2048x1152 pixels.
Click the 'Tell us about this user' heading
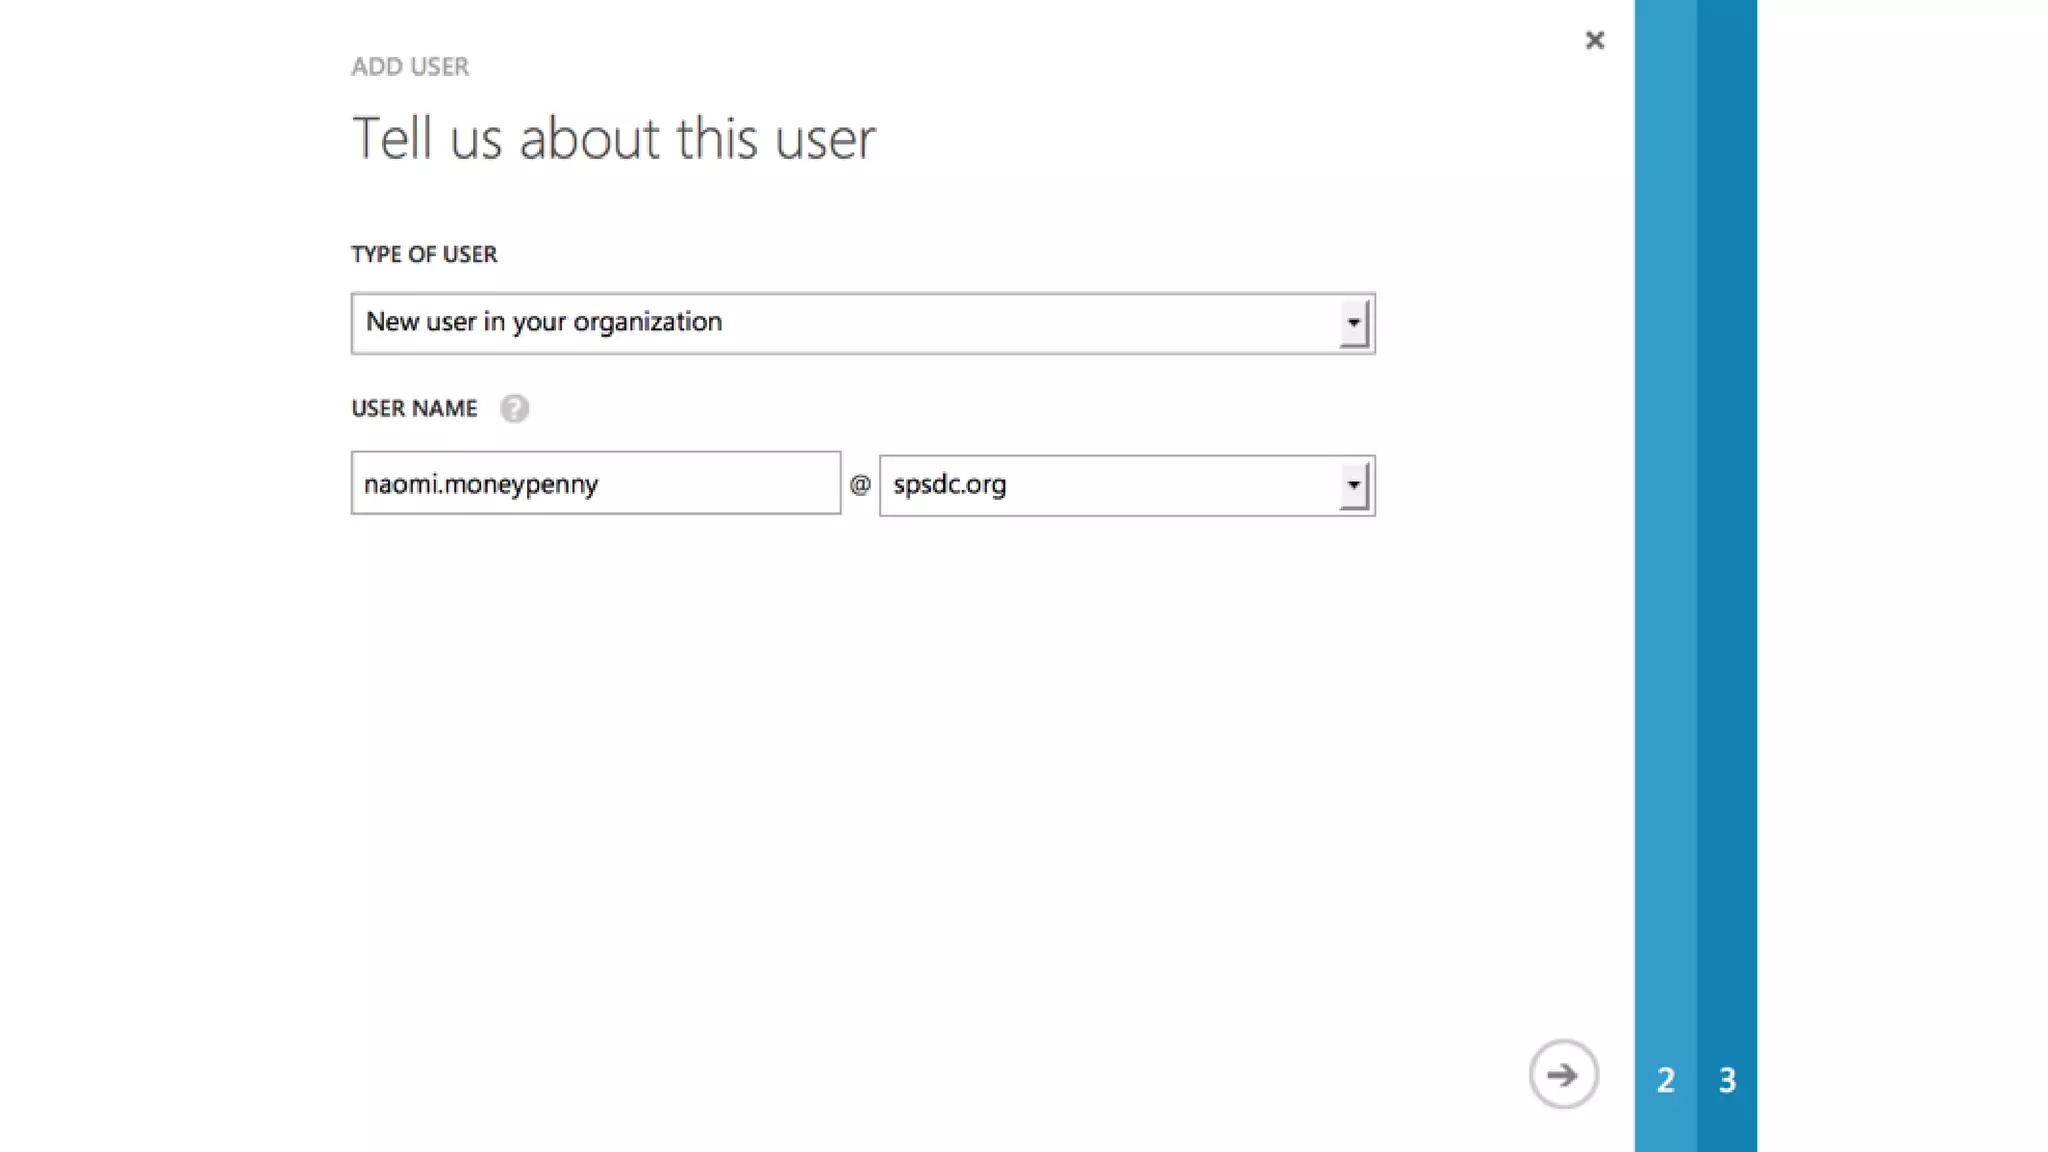tap(613, 138)
